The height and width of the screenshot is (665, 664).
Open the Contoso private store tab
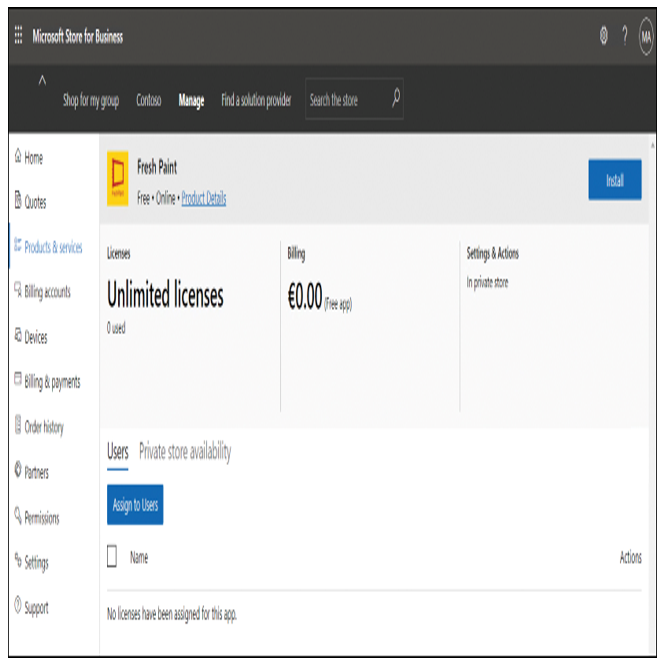(148, 100)
